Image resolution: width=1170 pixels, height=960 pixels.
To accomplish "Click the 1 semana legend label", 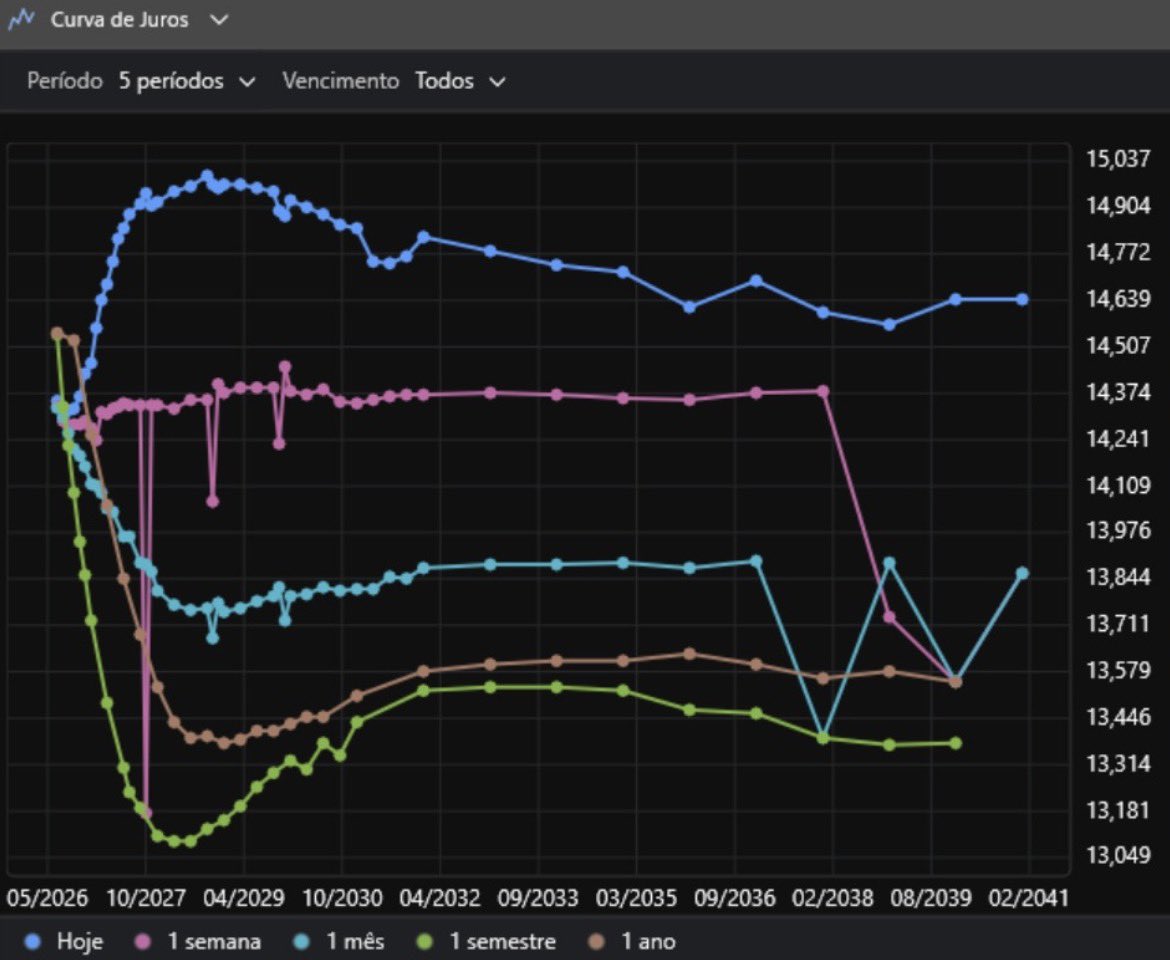I will click(x=214, y=941).
